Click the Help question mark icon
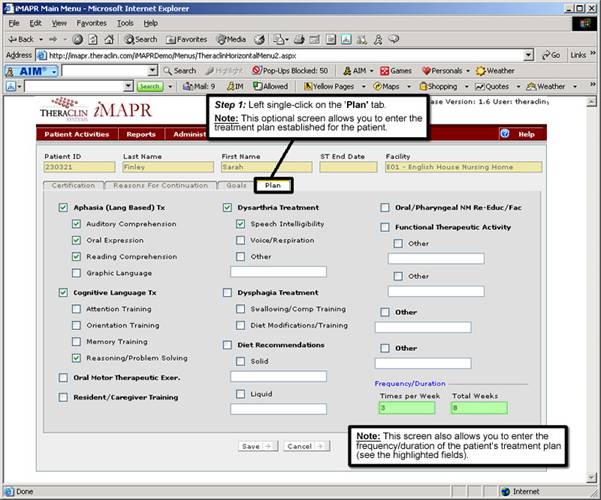This screenshot has width=601, height=500. pyautogui.click(x=505, y=134)
